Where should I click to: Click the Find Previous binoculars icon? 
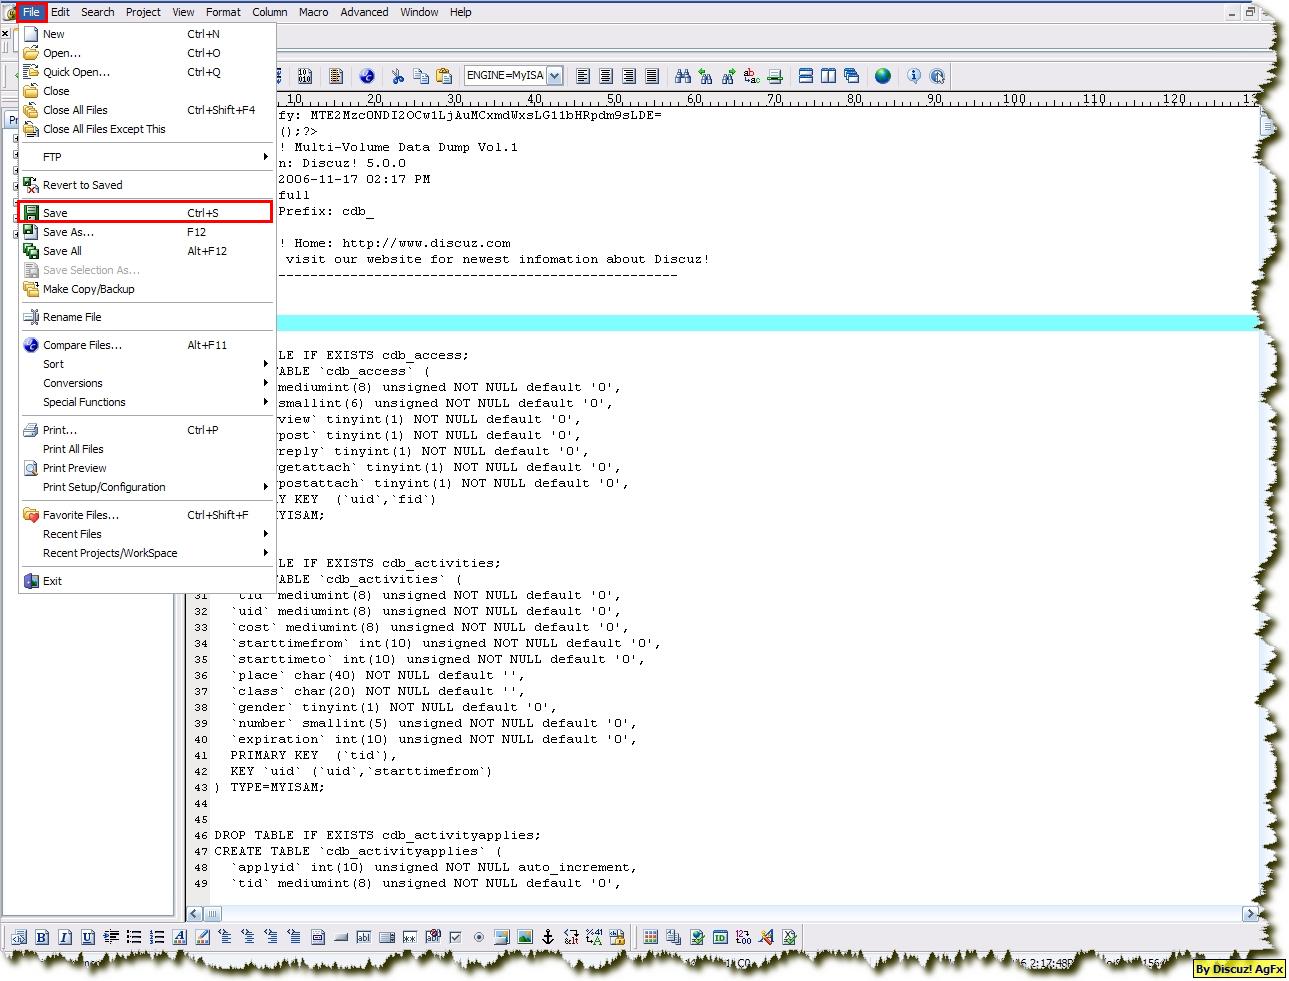705,76
